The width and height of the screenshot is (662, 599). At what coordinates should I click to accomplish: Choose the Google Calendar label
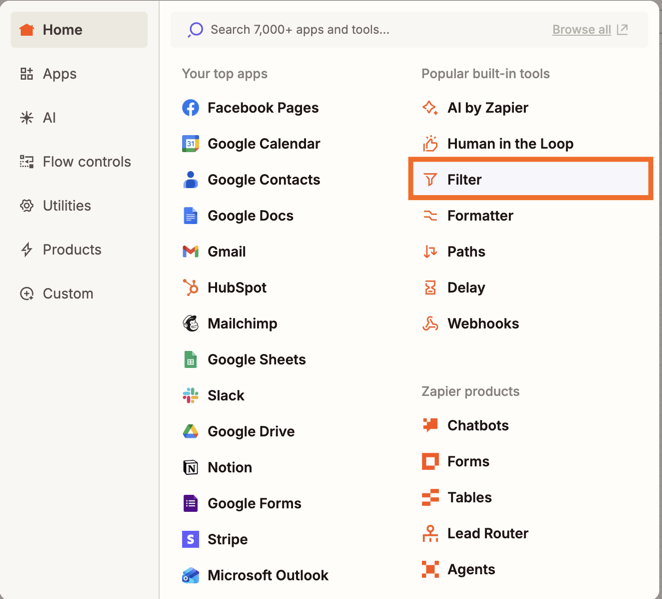tap(264, 144)
